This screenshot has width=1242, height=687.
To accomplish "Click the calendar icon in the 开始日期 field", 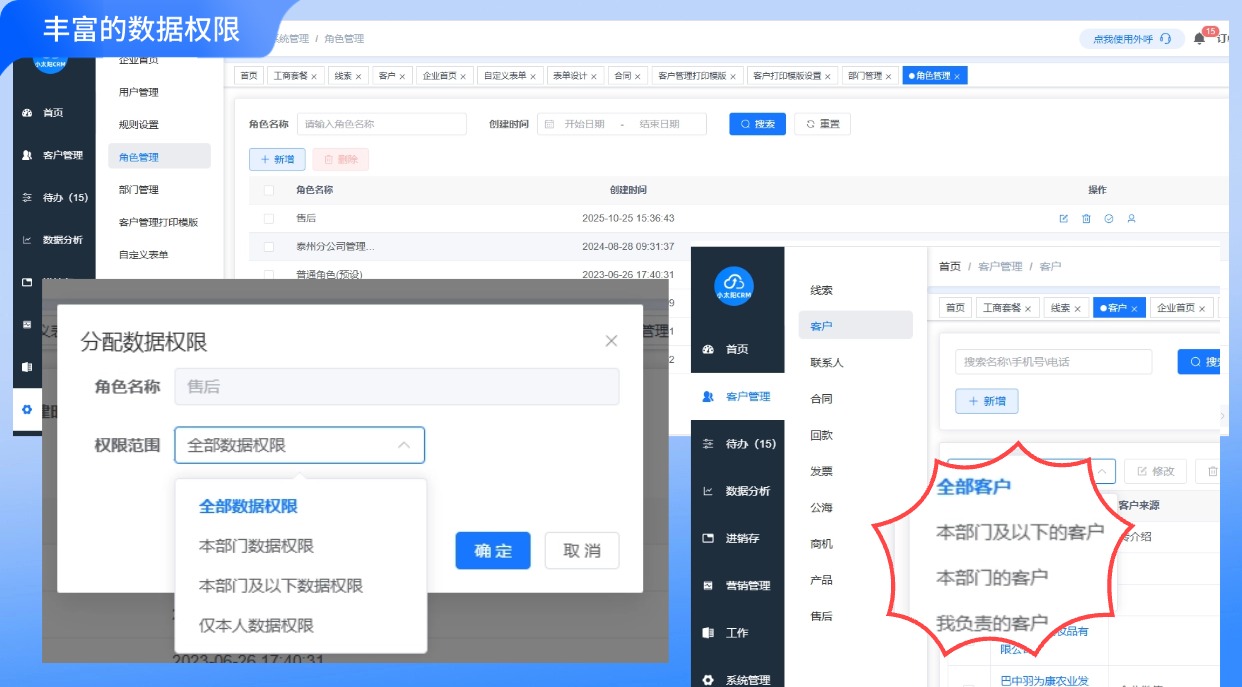I will click(549, 124).
